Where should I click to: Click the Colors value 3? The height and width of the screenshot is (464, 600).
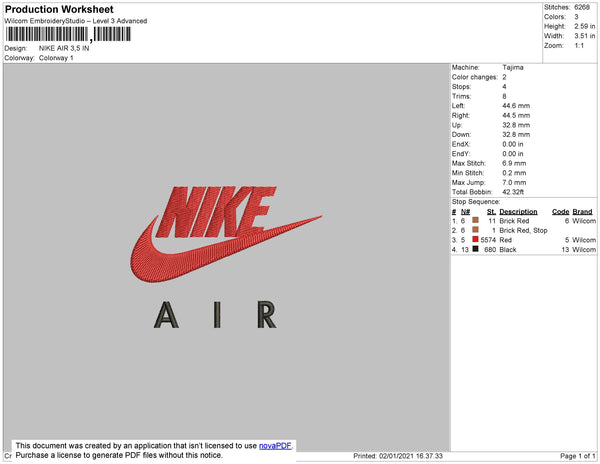tap(576, 17)
